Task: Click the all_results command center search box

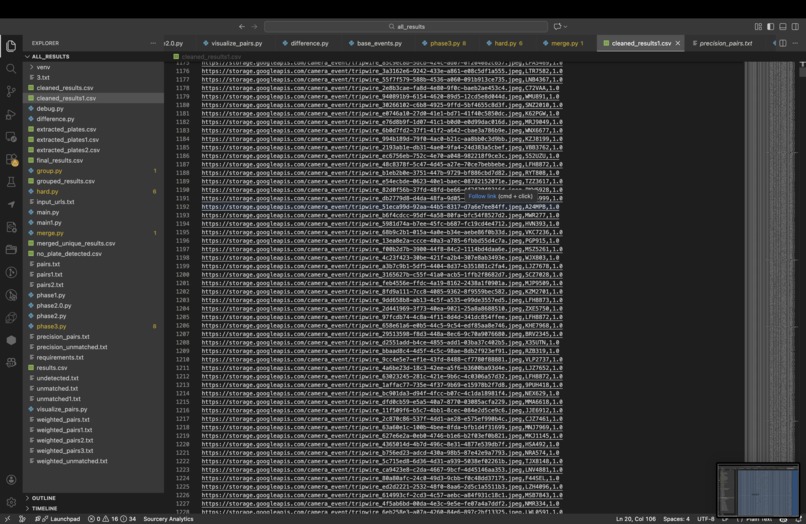Action: 406,27
